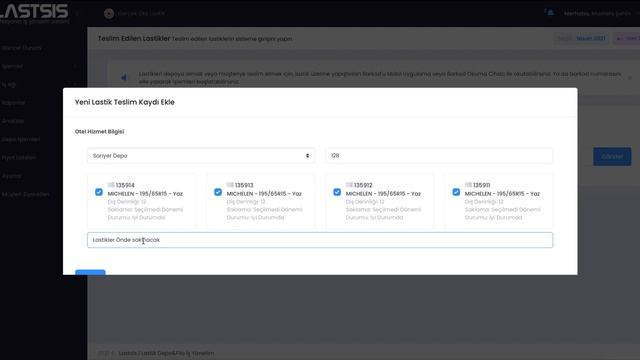The width and height of the screenshot is (640, 360).
Task: Click the purple button beside Nisan 2021
Action: [627, 38]
